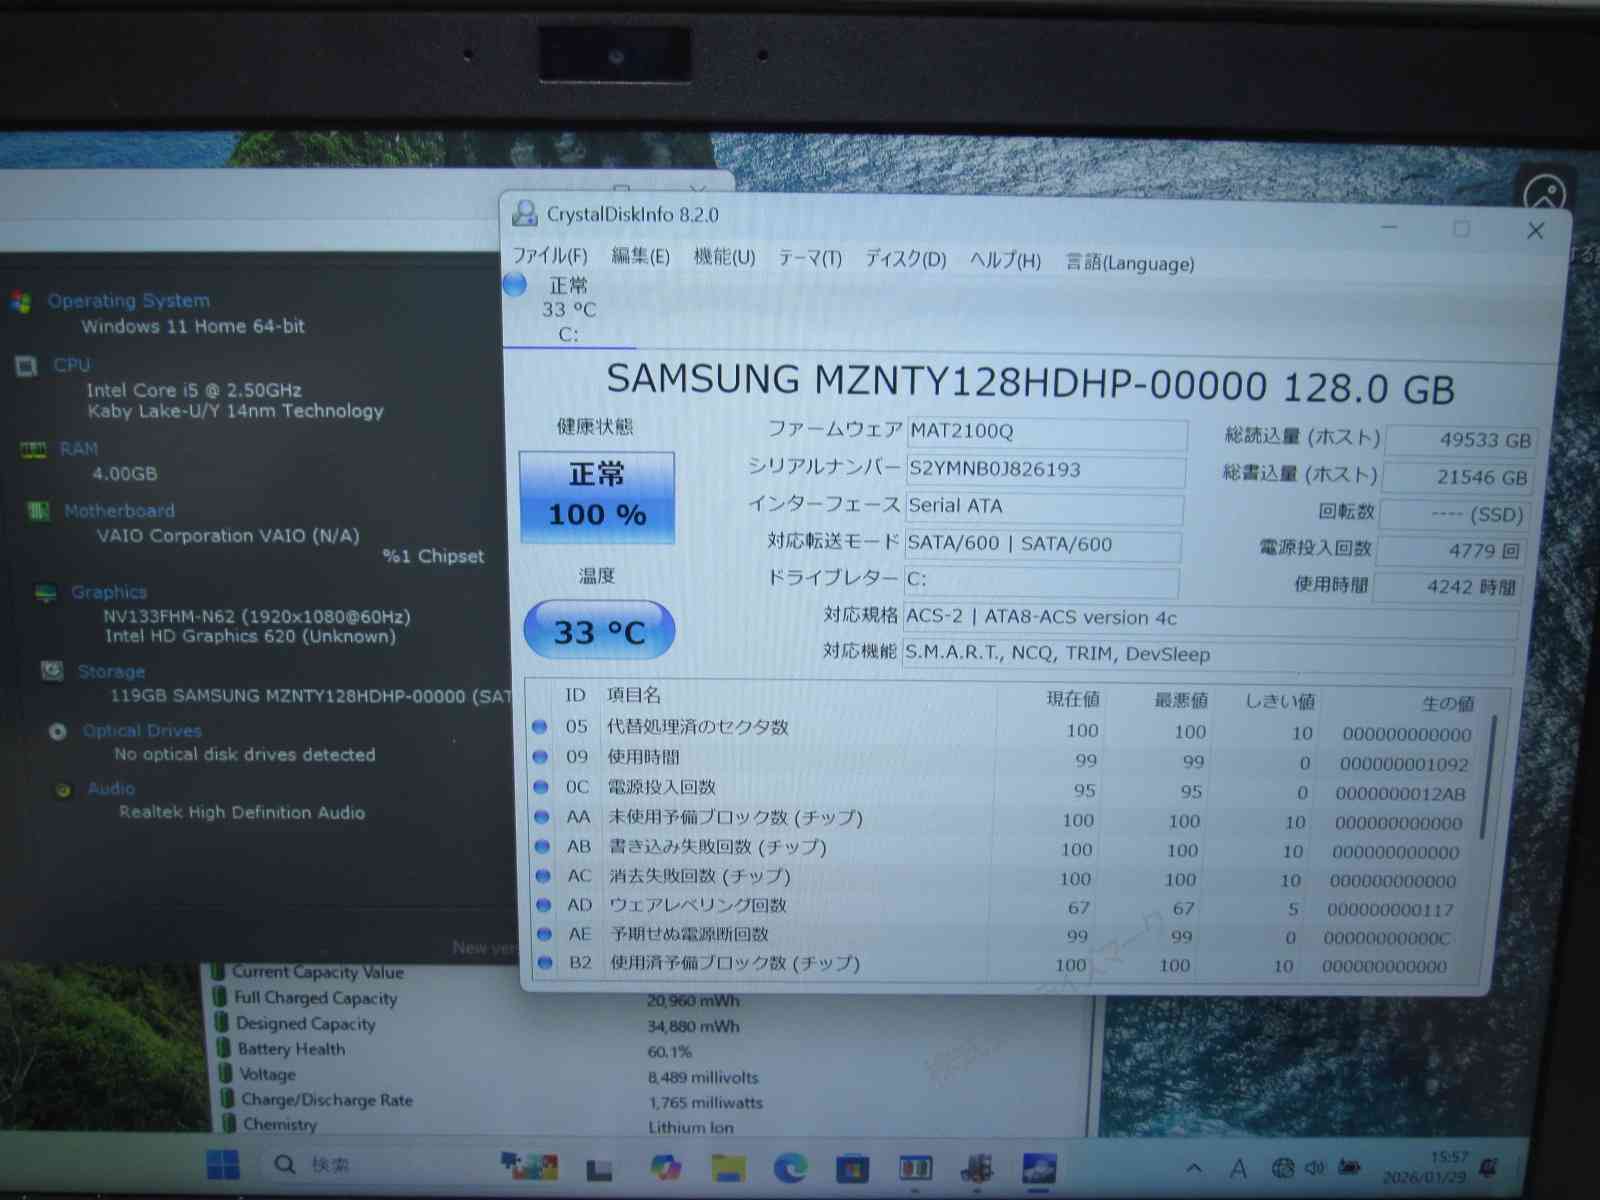Open the 言語(Language) menu
Screen dimensions: 1600x1200
coord(1129,263)
